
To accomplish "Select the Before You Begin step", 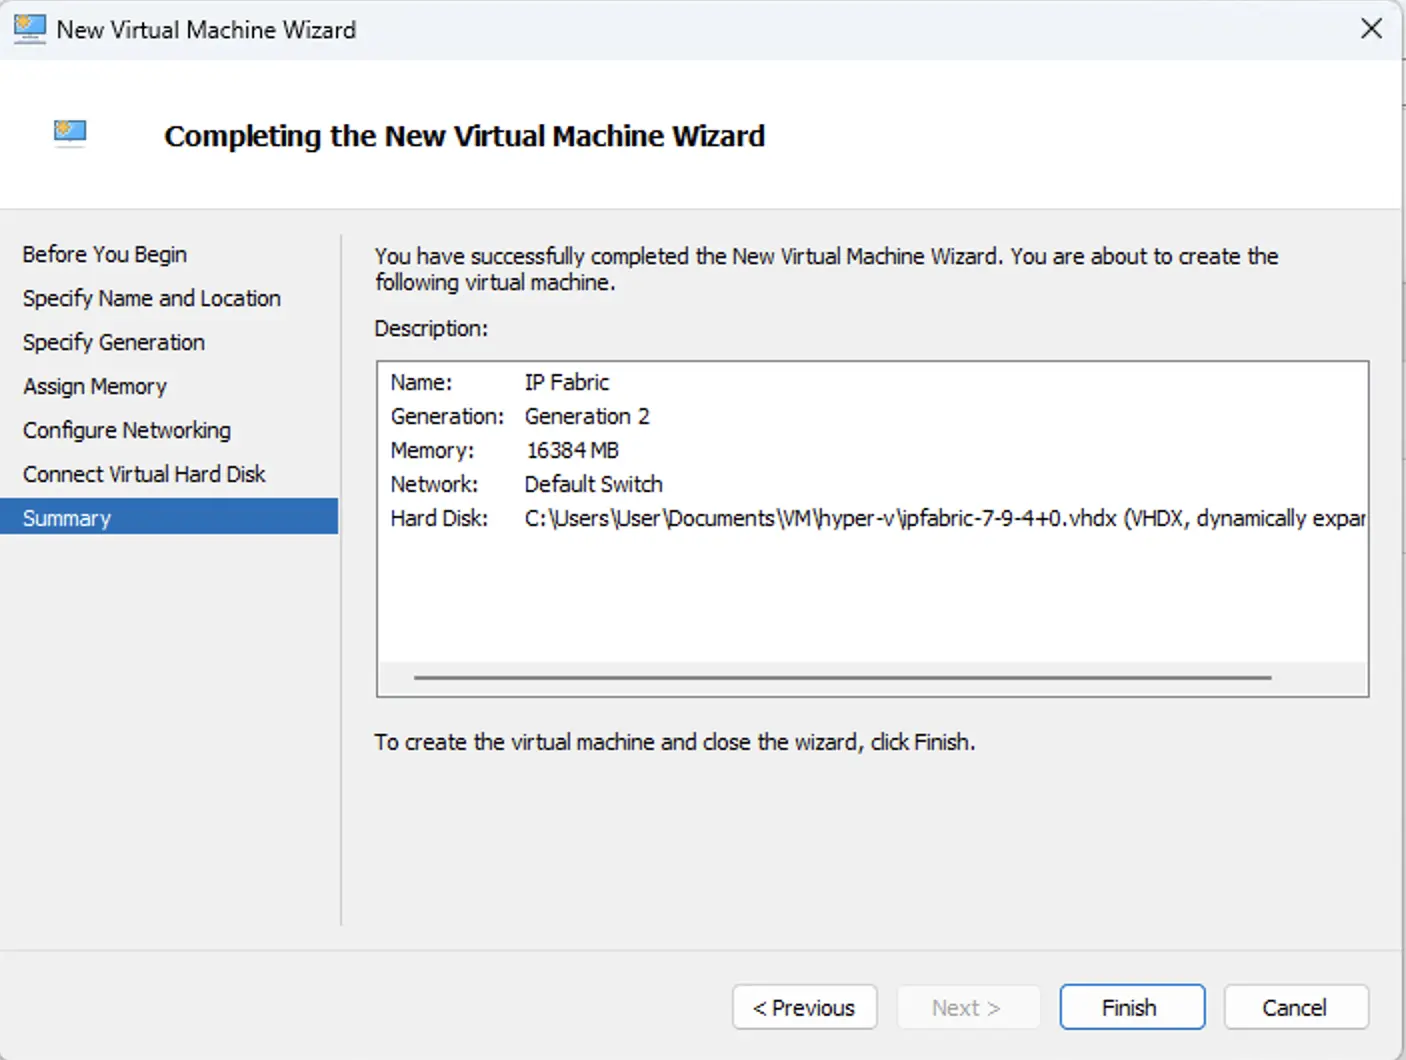I will tap(104, 254).
